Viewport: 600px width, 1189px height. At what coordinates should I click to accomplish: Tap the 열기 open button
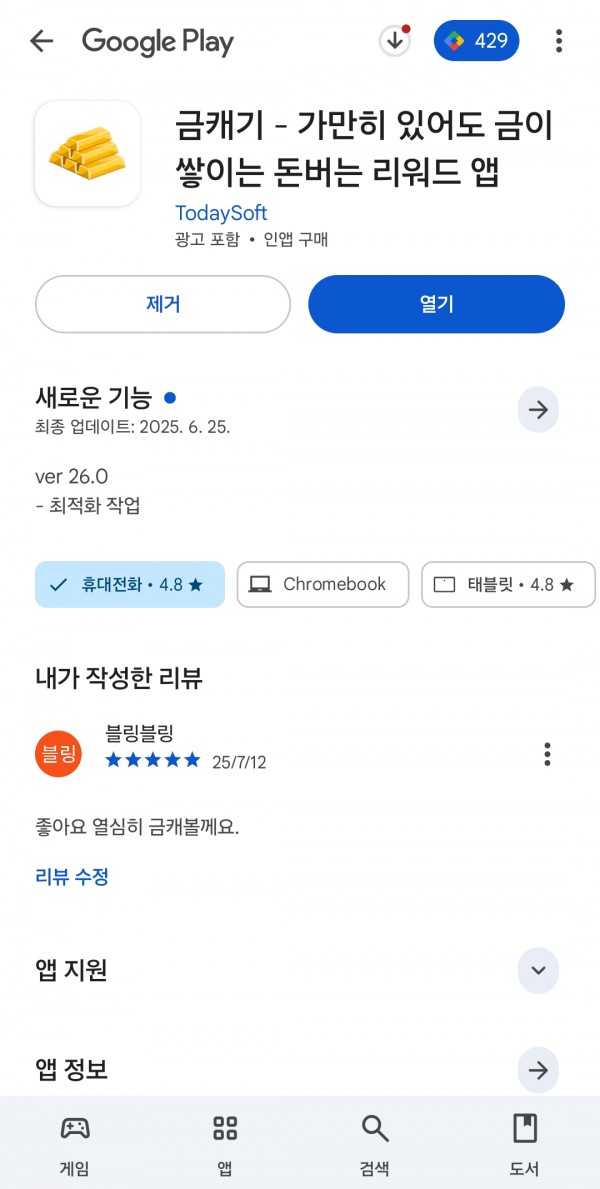point(436,304)
